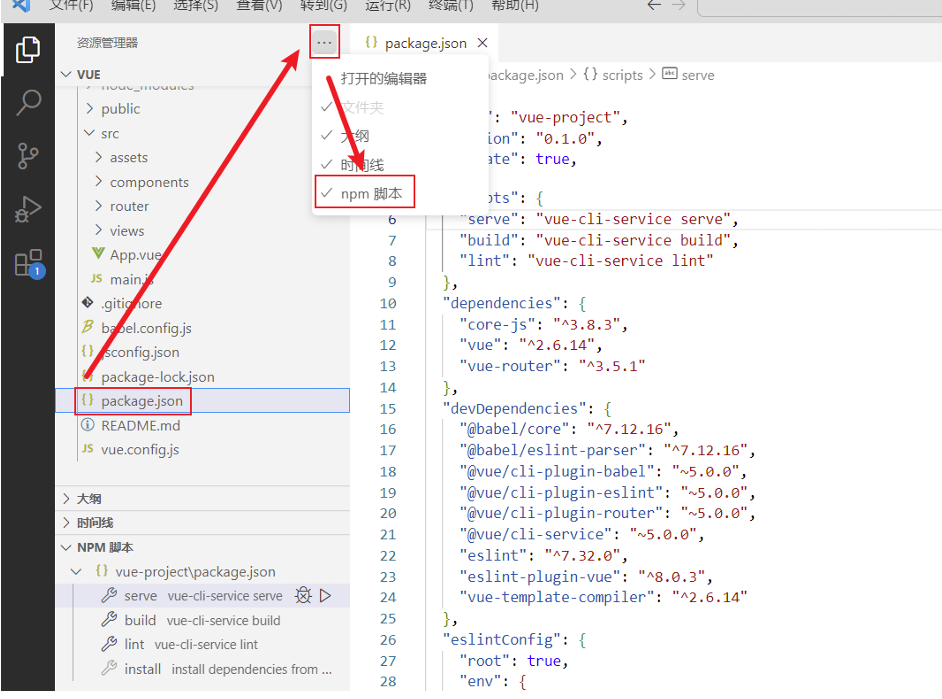Open the 帮助(H) menu
942x699 pixels.
[515, 5]
